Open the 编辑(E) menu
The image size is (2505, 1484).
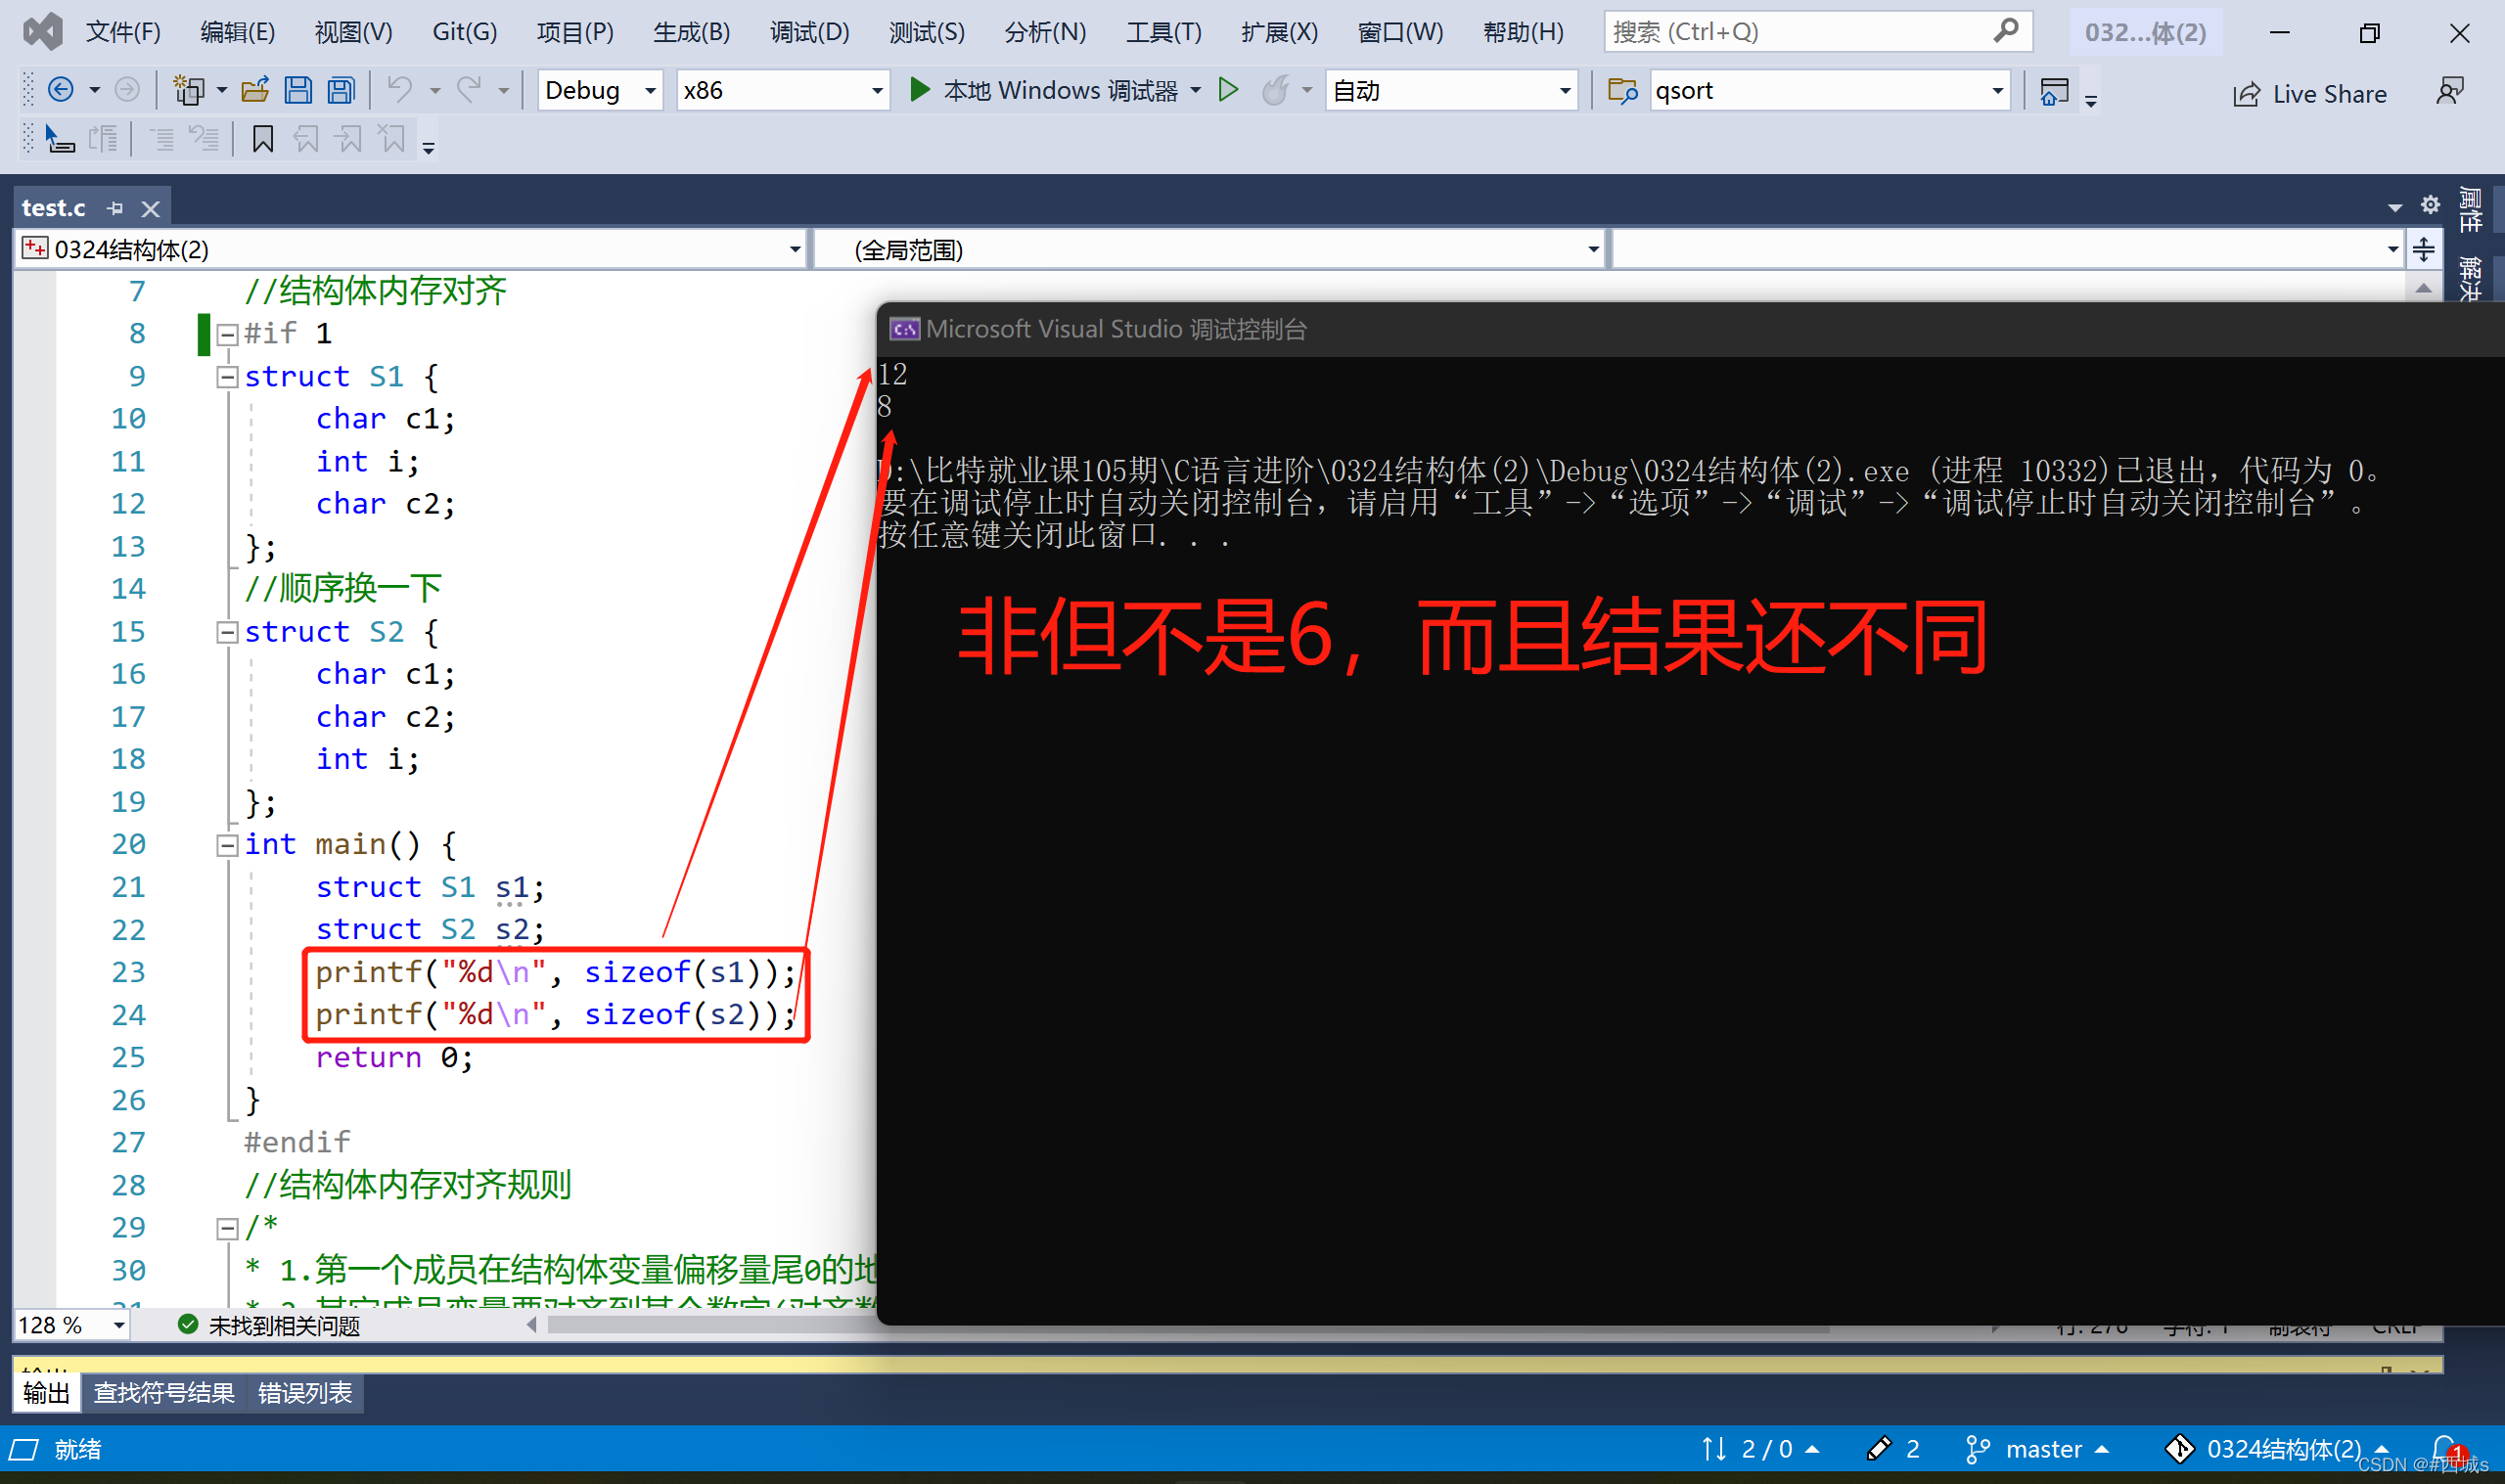click(x=237, y=32)
